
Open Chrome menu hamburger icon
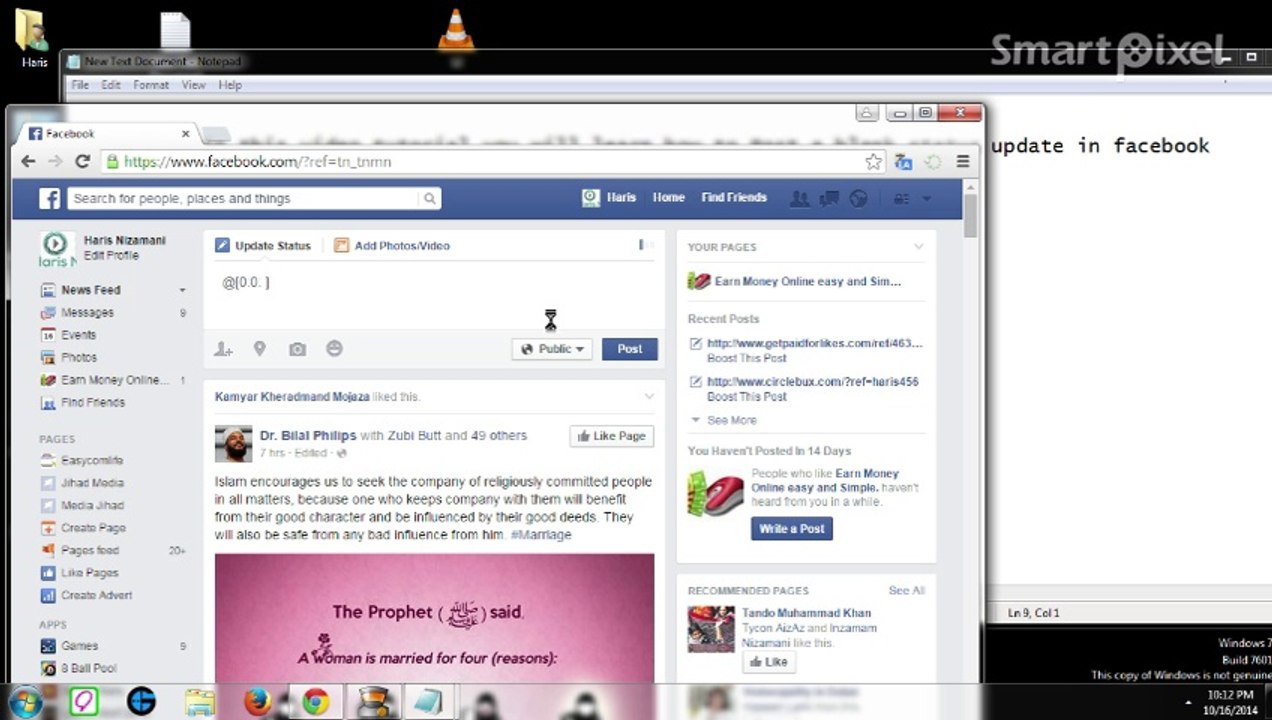pos(963,161)
